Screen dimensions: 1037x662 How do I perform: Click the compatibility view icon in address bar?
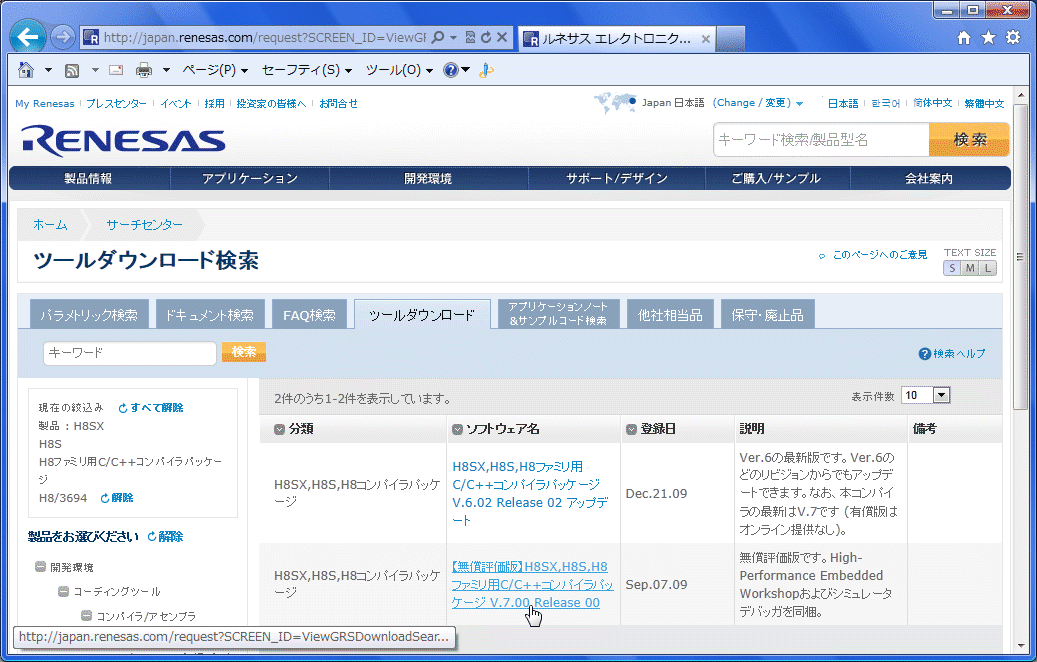coord(470,38)
